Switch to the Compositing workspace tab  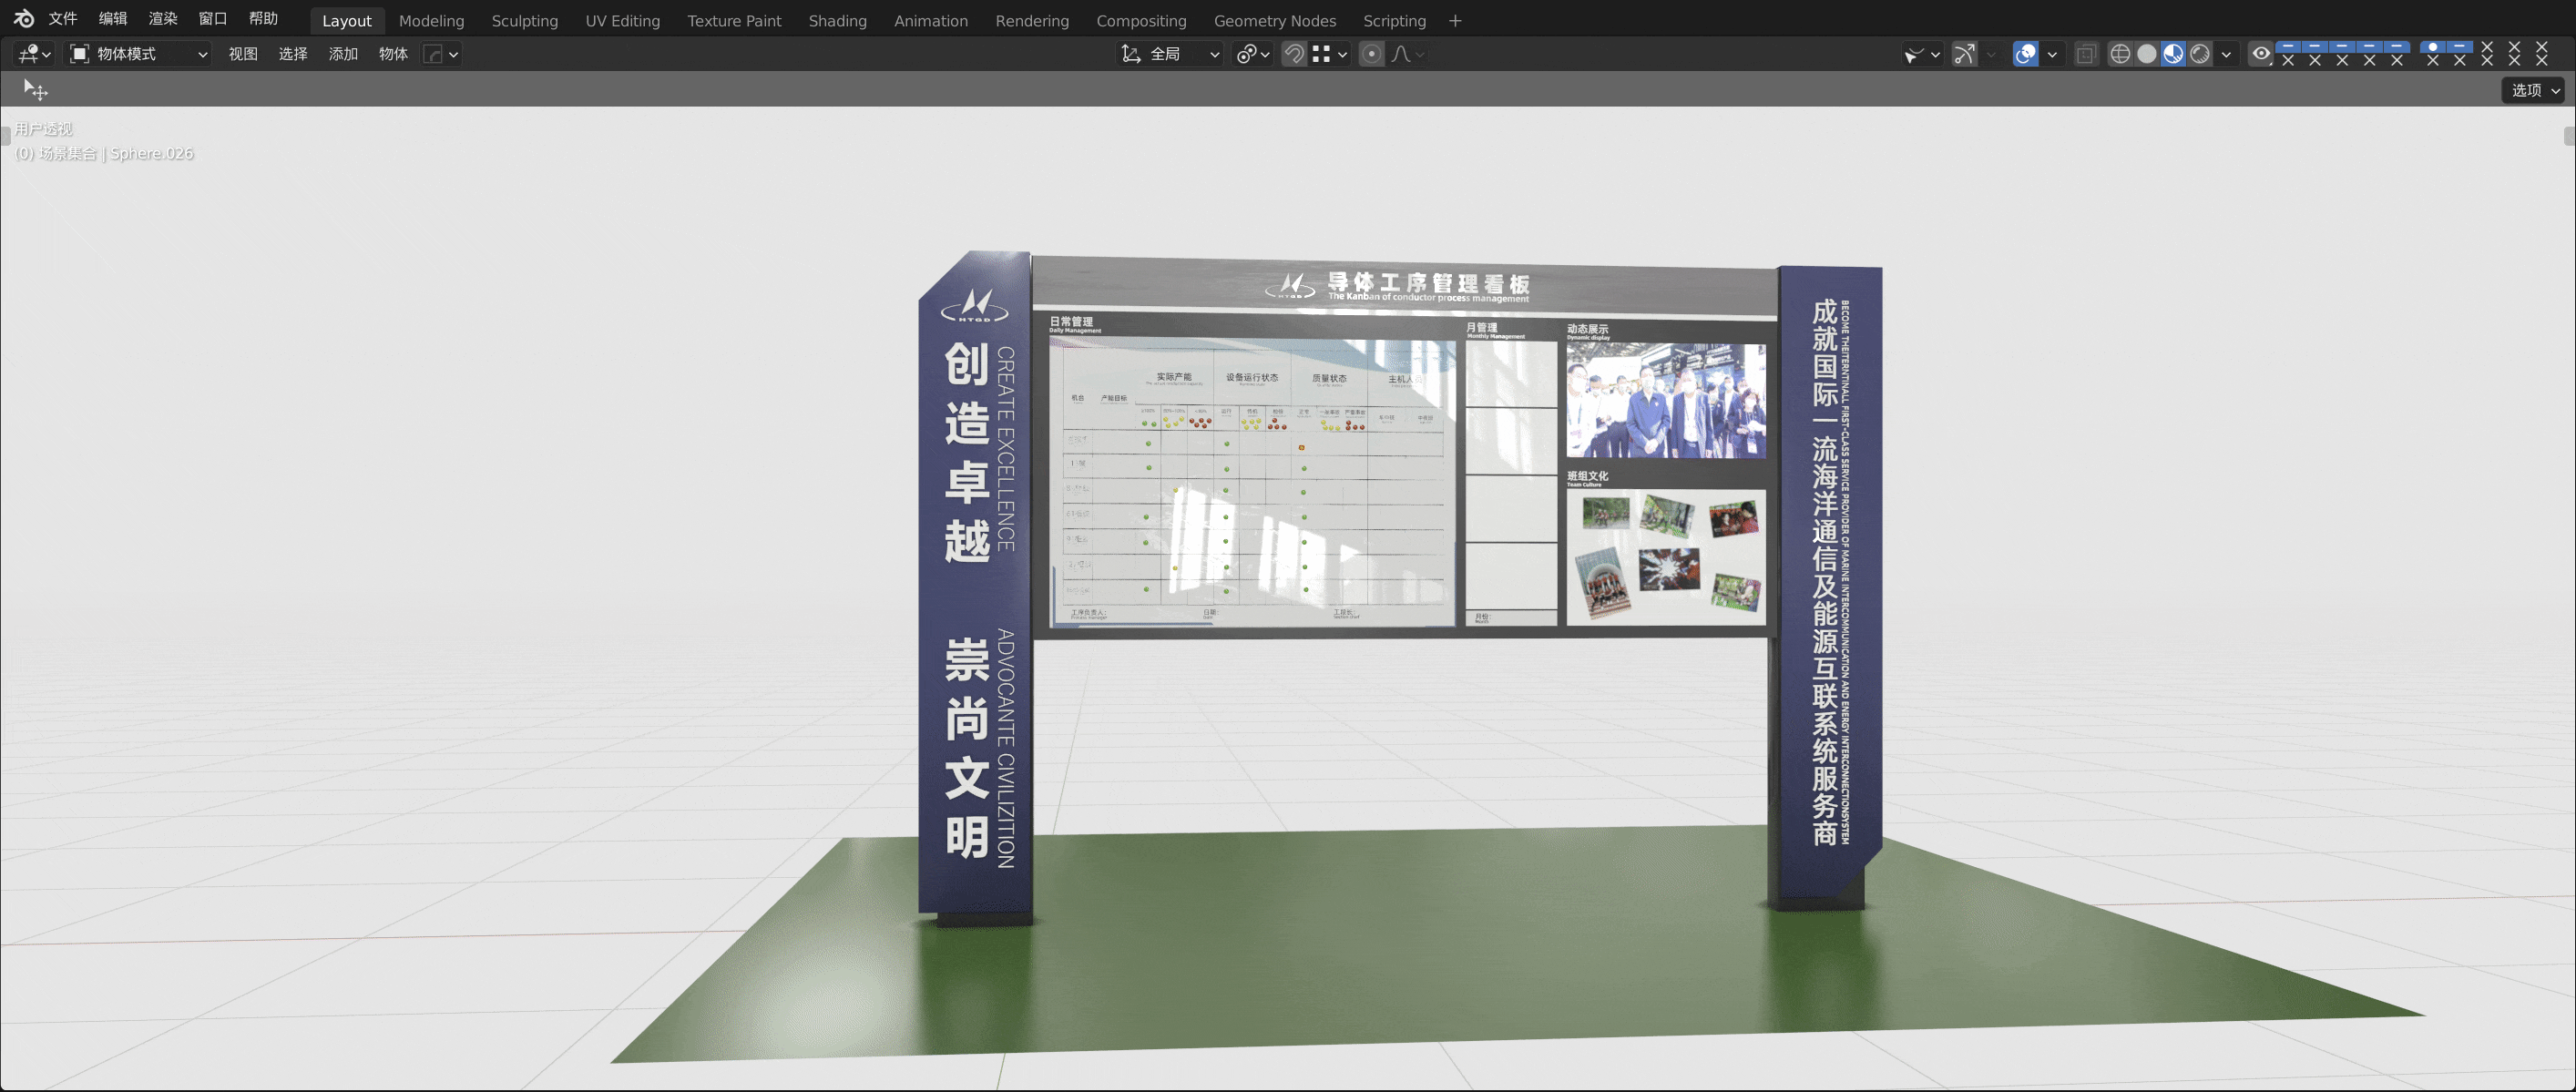pos(1141,21)
